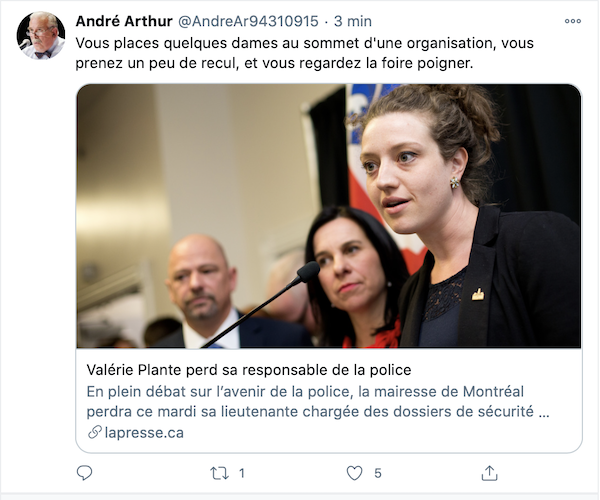
Task: Open André Arthur's profile avatar
Action: 41,35
